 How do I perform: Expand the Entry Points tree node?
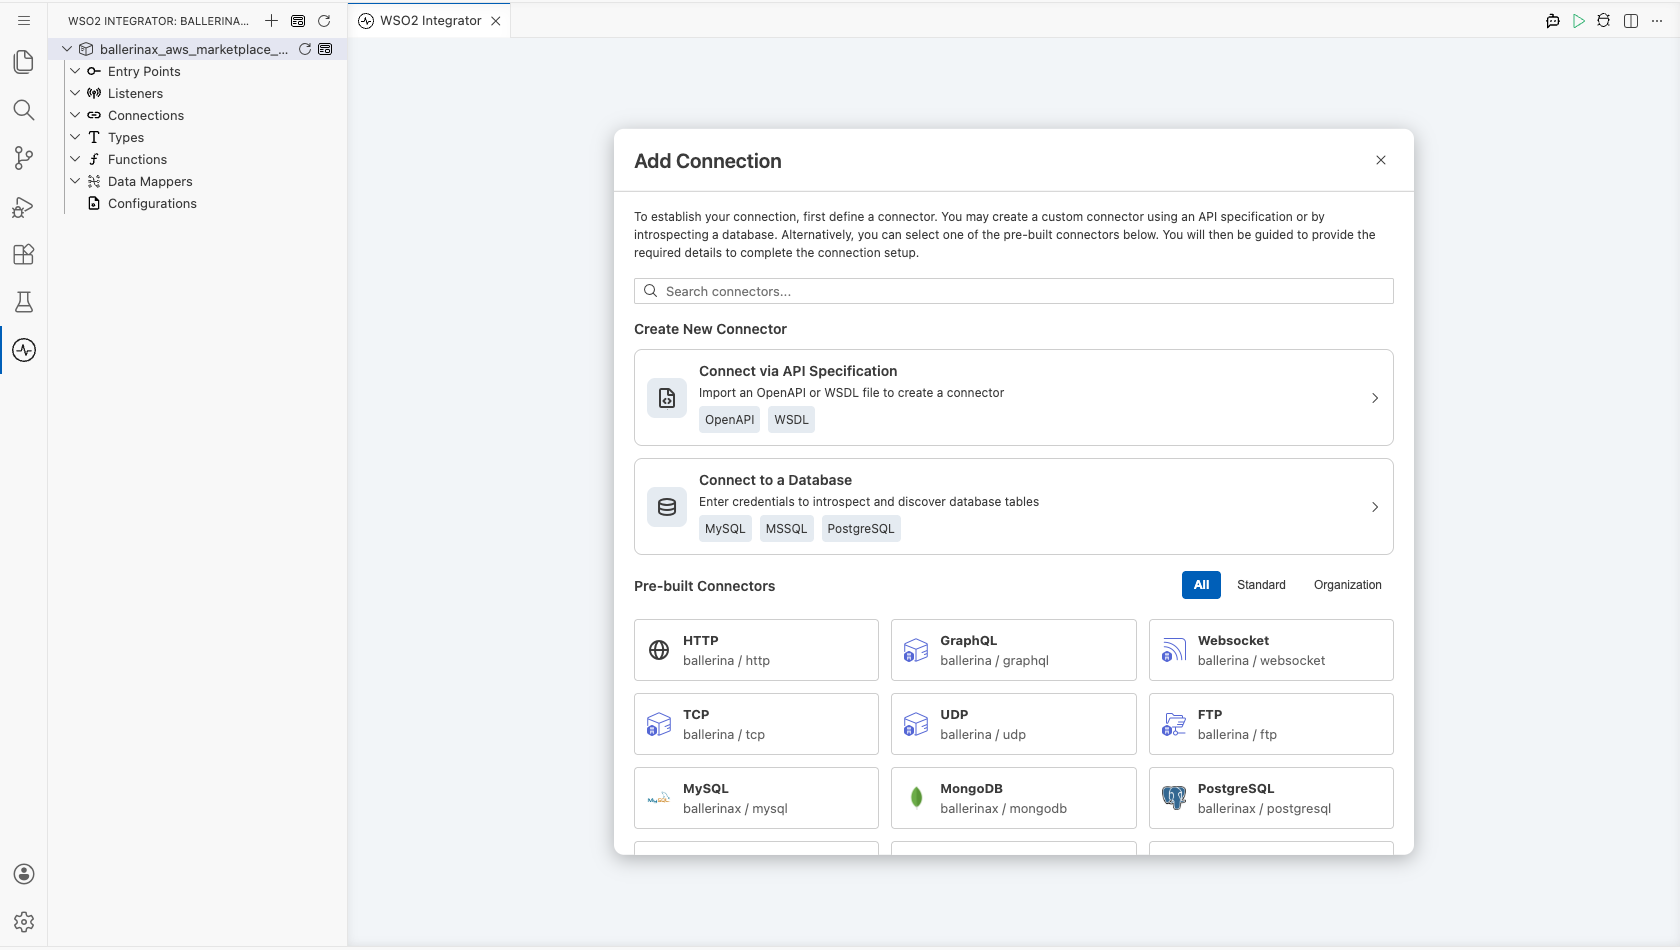coord(75,71)
